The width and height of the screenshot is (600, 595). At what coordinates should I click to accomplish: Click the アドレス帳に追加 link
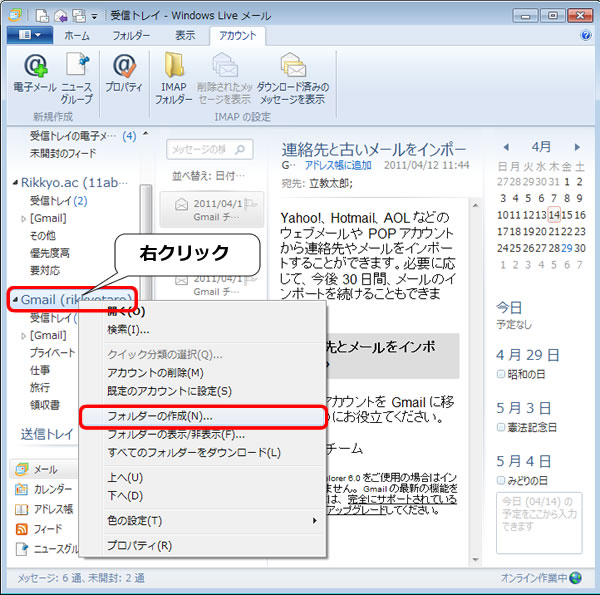[338, 165]
